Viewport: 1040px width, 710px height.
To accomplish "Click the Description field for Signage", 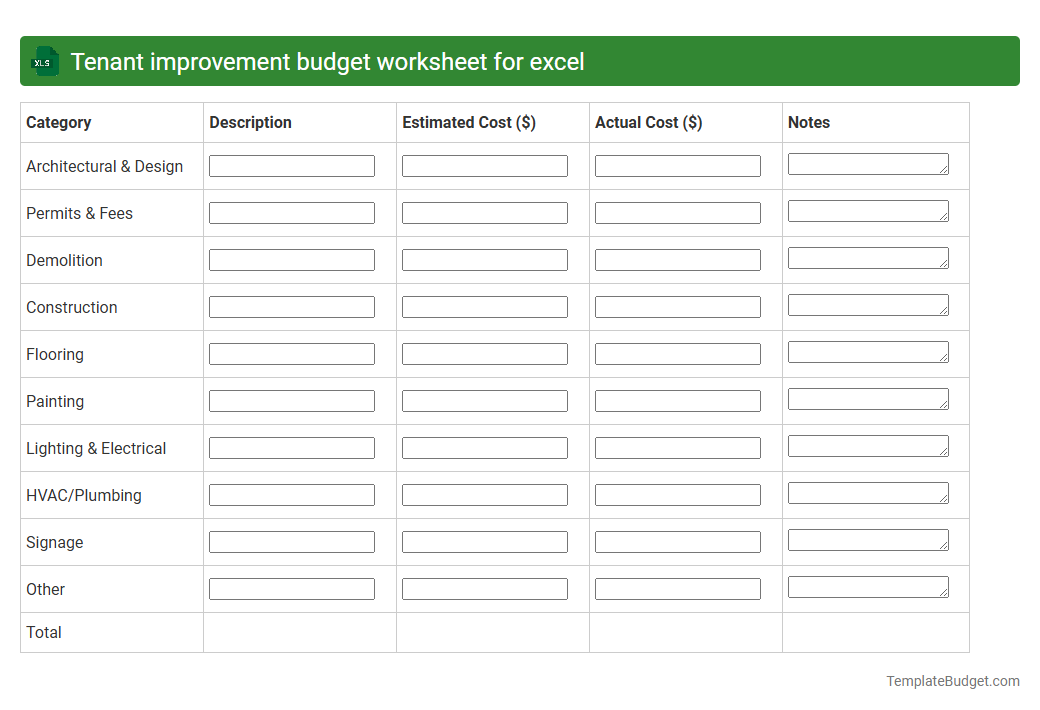I will pyautogui.click(x=291, y=541).
